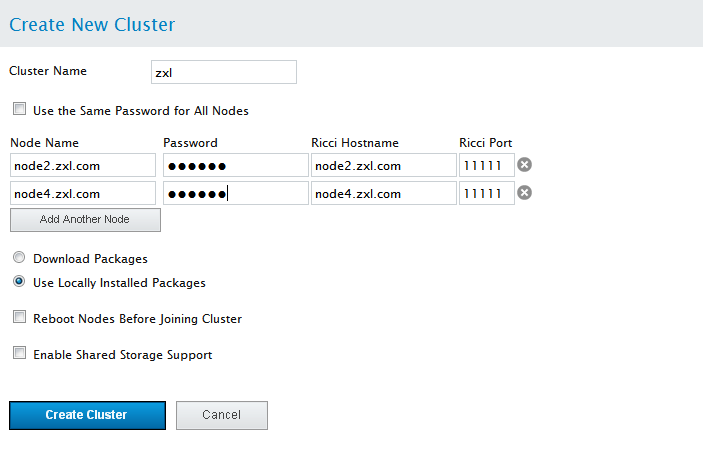Click Add Another Node button

point(85,220)
